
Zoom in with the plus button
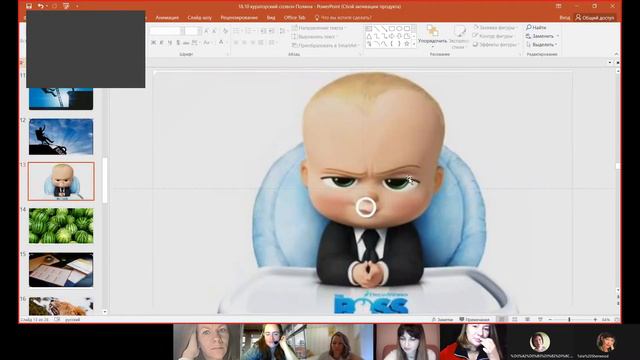pyautogui.click(x=595, y=320)
